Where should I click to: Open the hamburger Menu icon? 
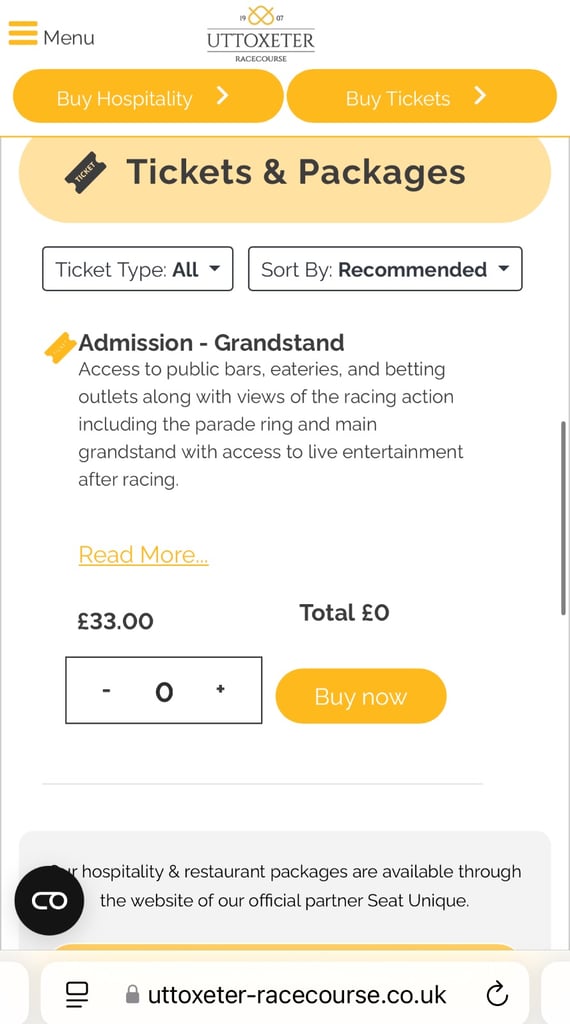pos(23,33)
